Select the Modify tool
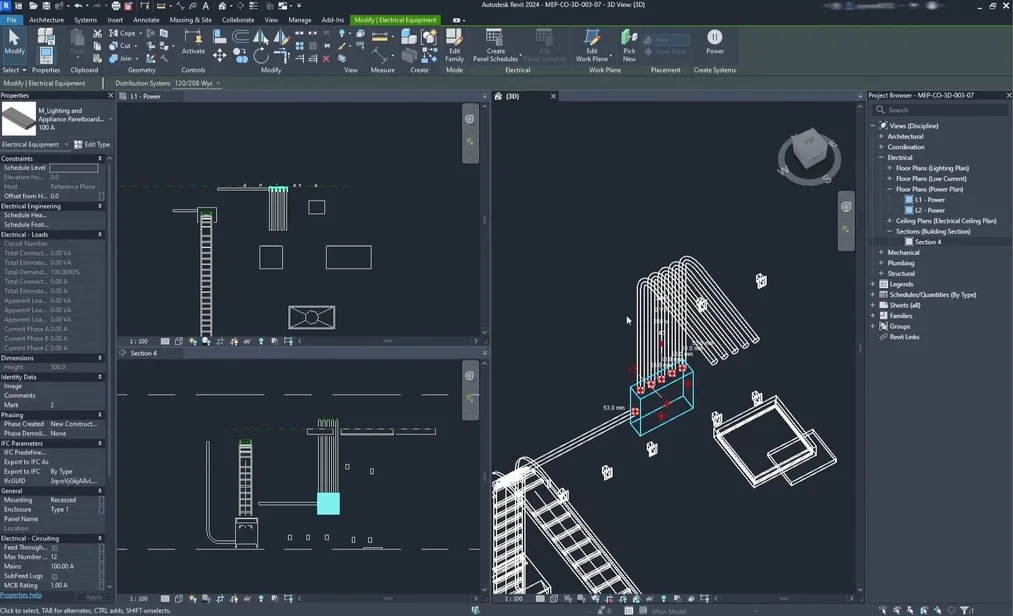 tap(13, 45)
